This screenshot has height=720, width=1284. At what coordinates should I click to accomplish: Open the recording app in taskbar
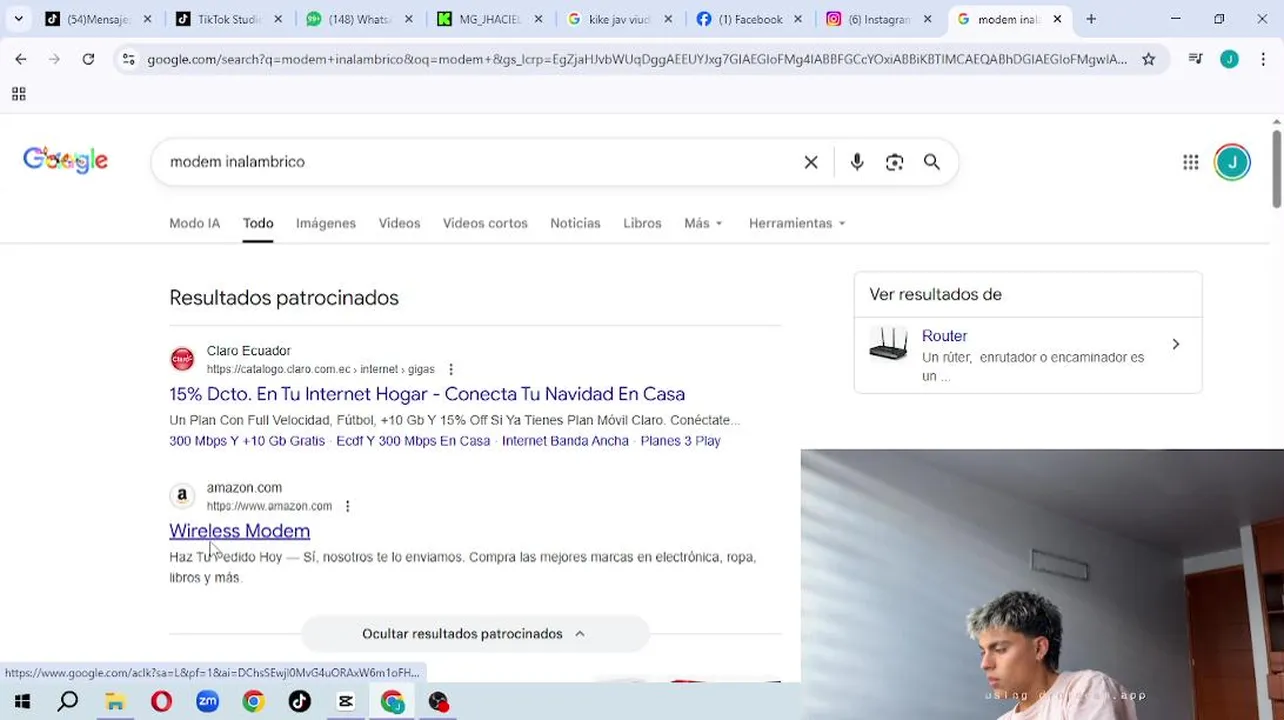(x=438, y=702)
